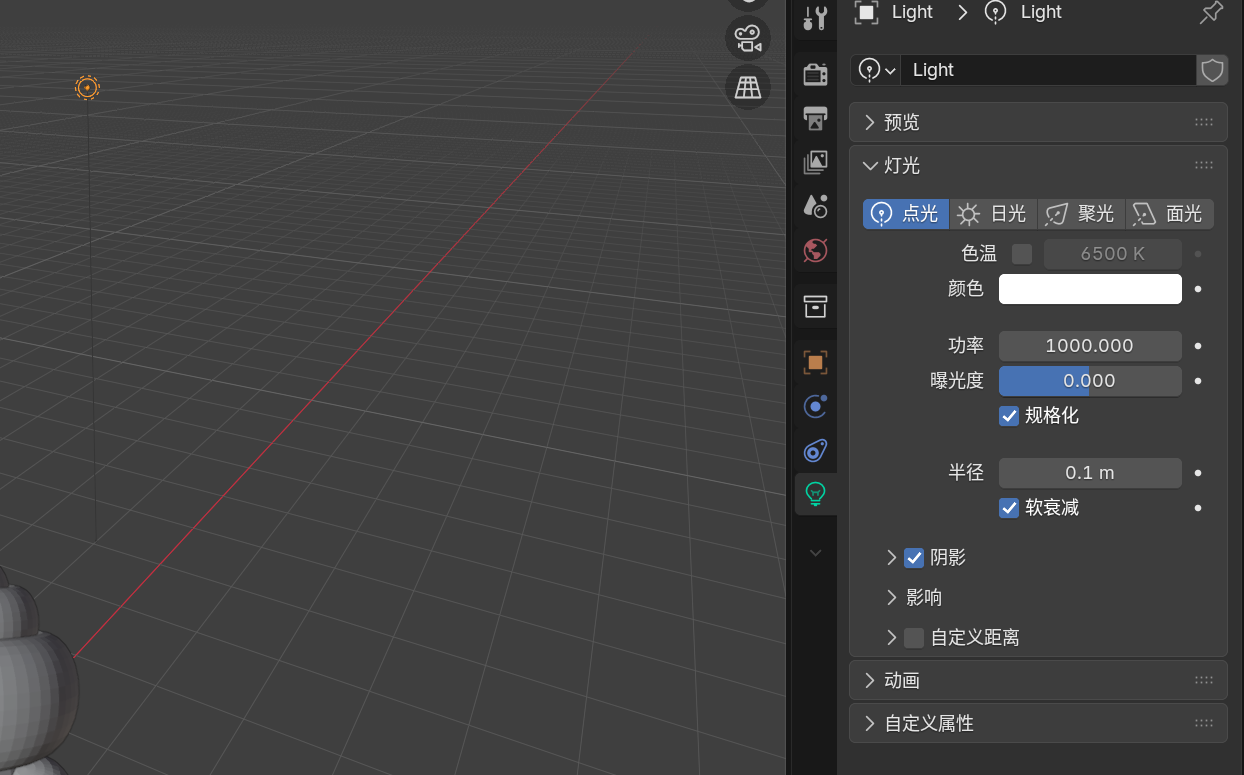Open the Render properties tab
This screenshot has height=775, width=1244.
point(816,74)
